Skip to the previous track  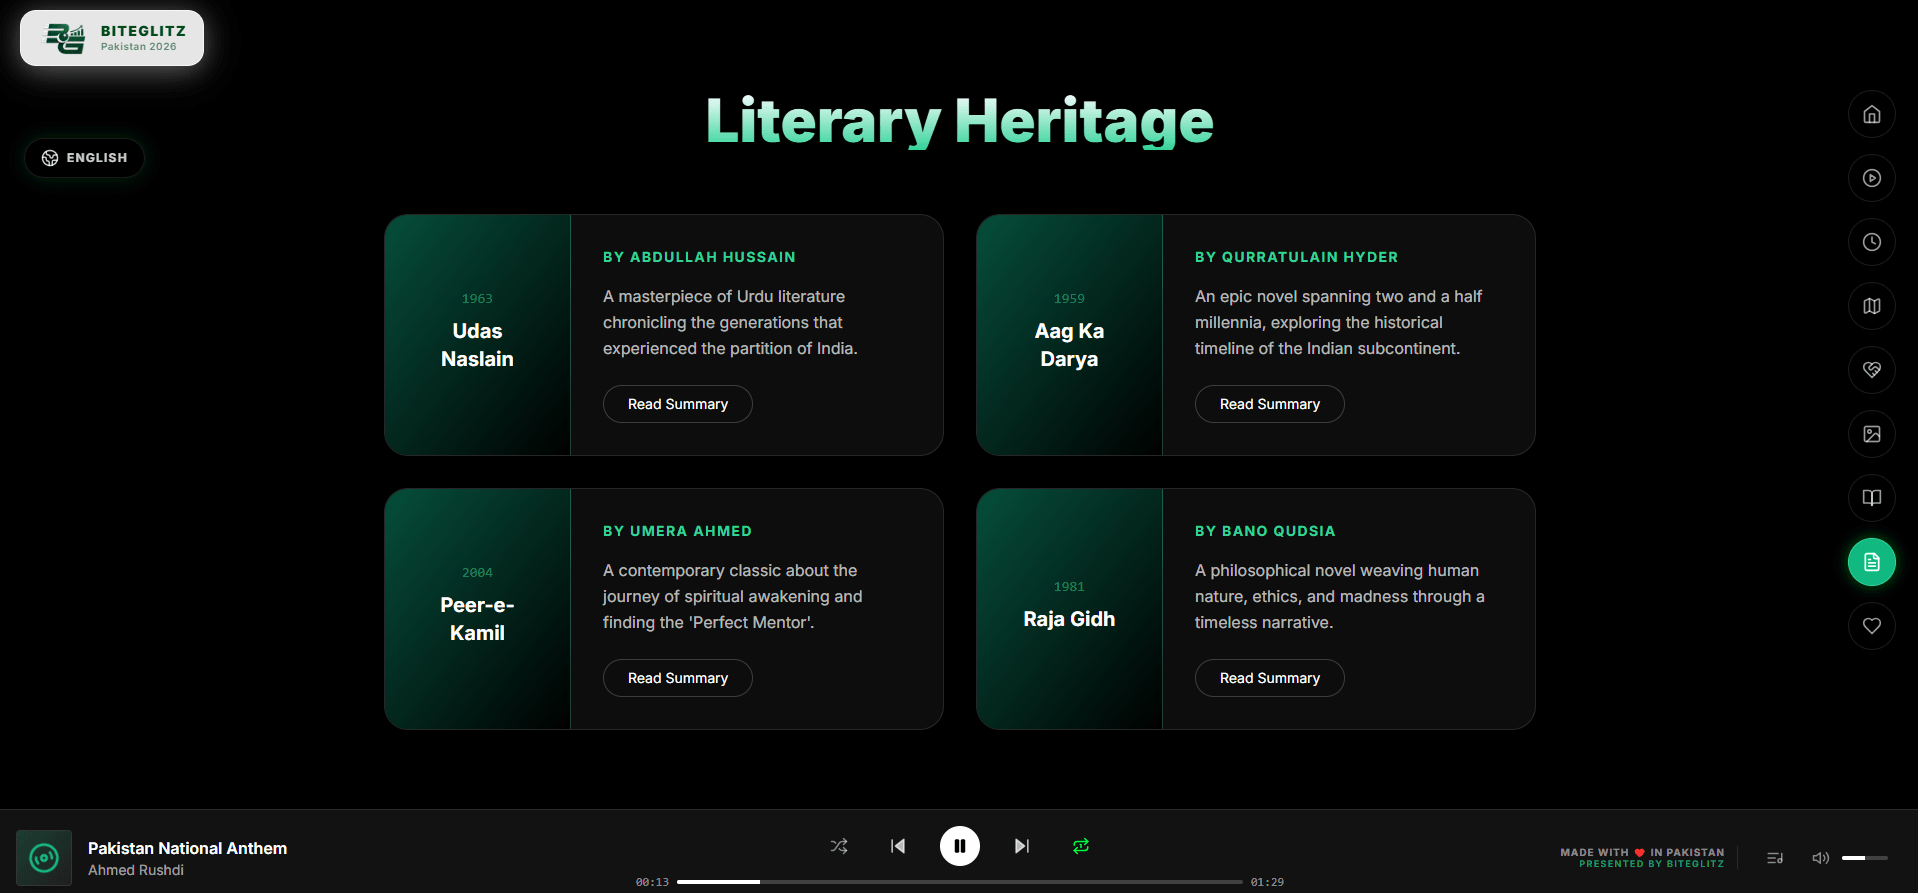point(898,846)
